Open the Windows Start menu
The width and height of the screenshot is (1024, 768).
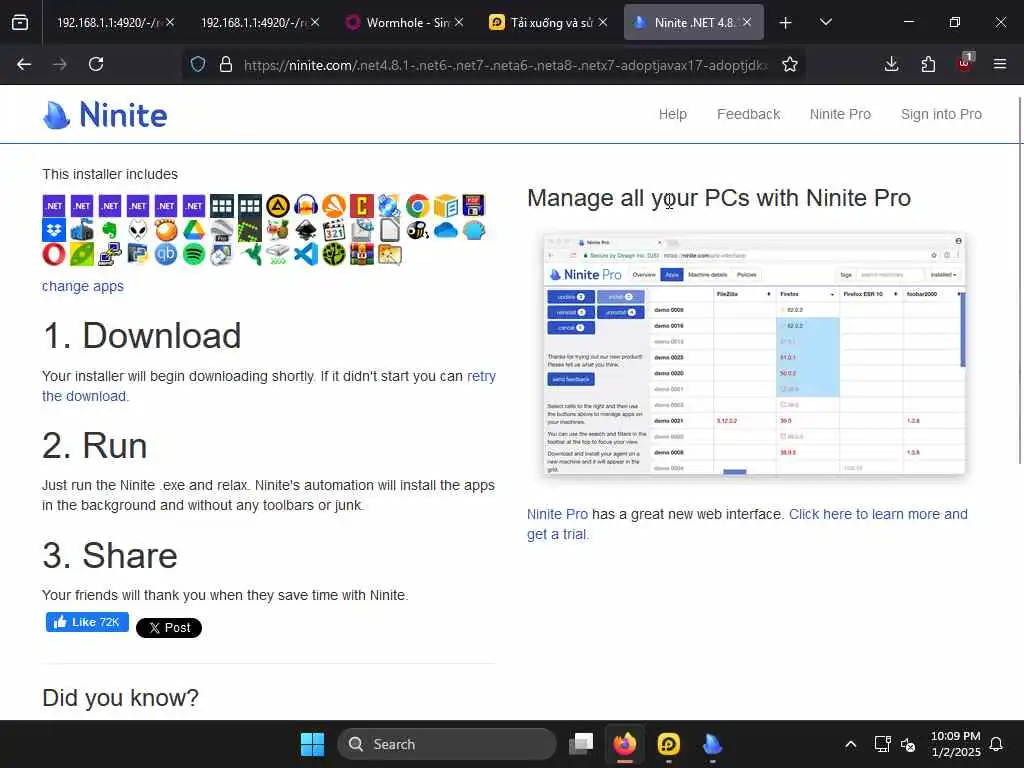312,744
